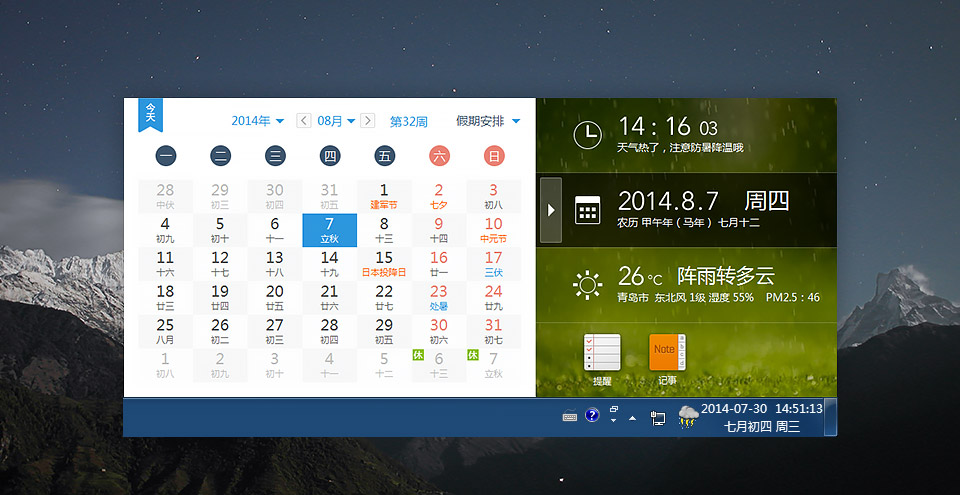Collapse panel using the side arrow tab
This screenshot has width=960, height=495.
pos(551,210)
